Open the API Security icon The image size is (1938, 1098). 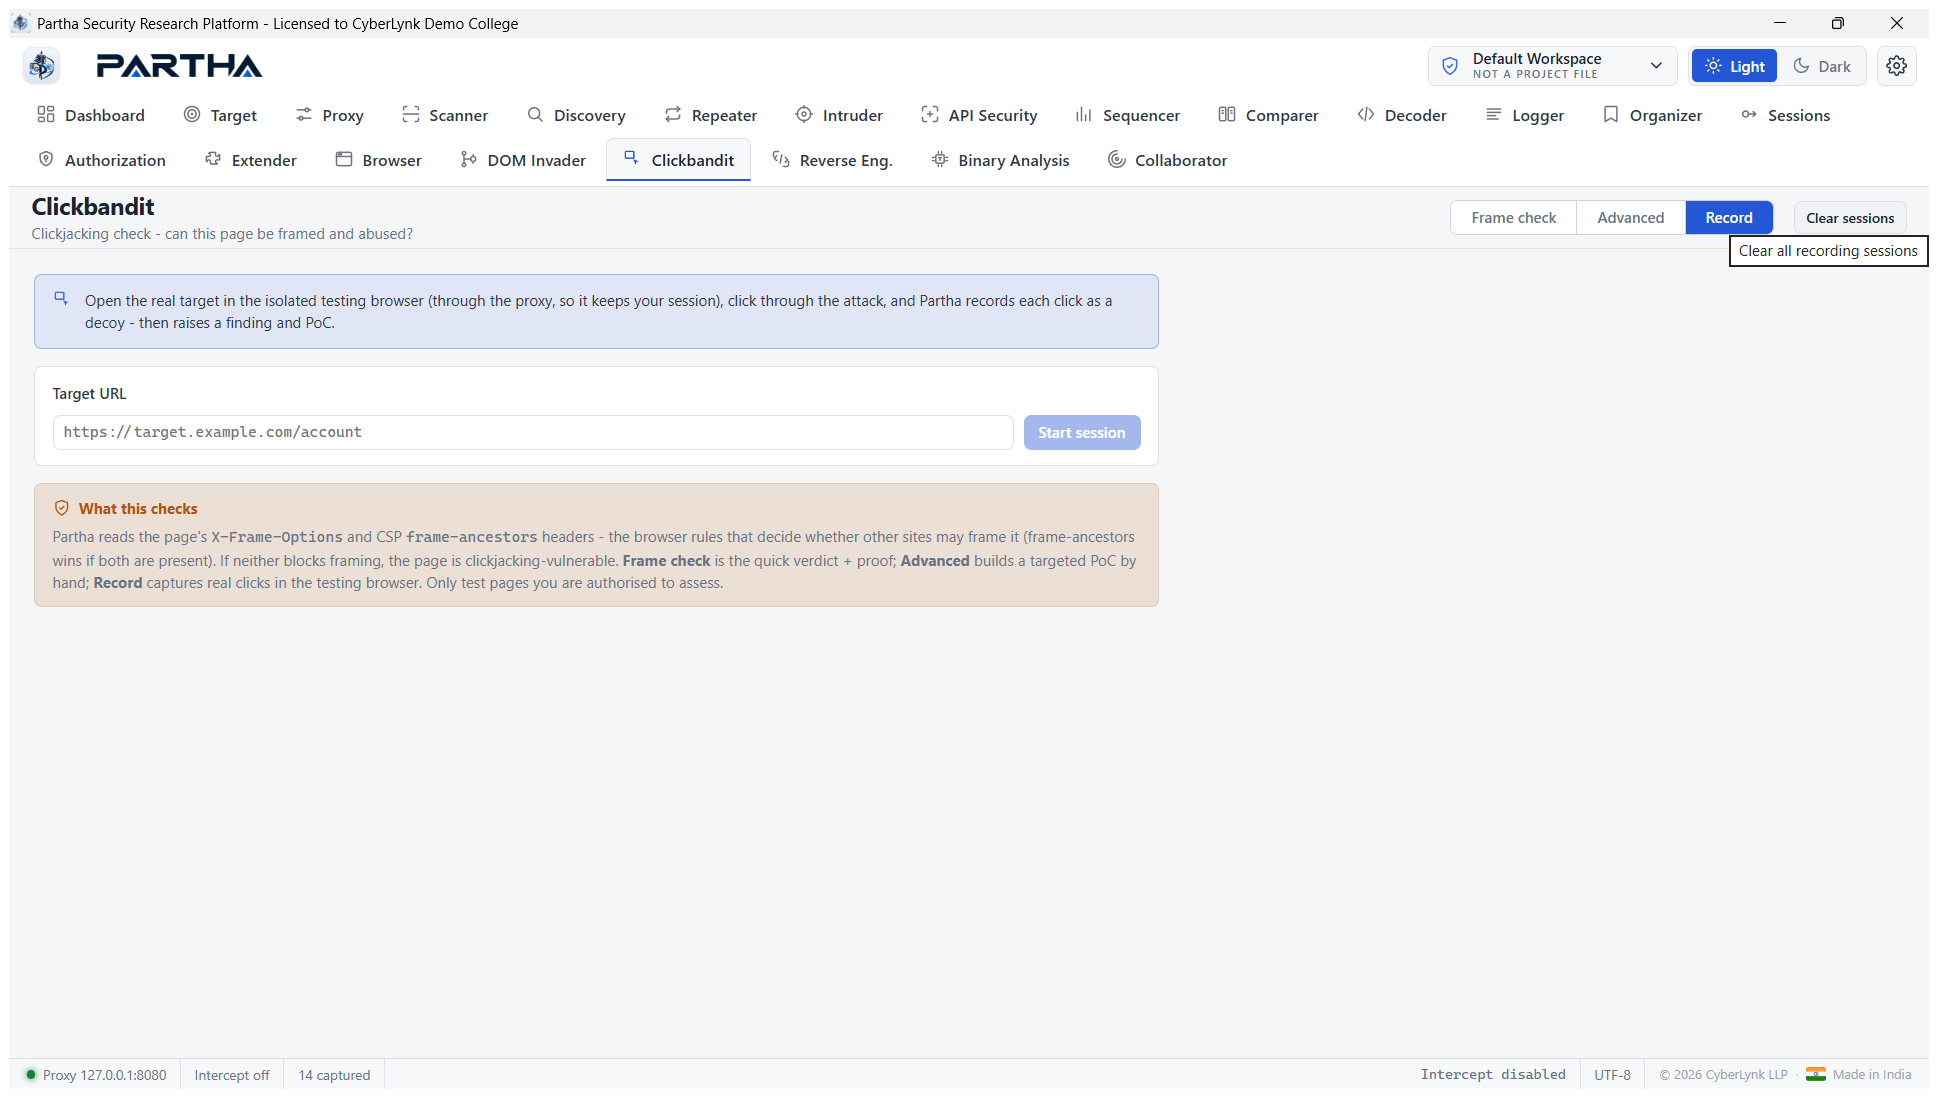coord(930,115)
